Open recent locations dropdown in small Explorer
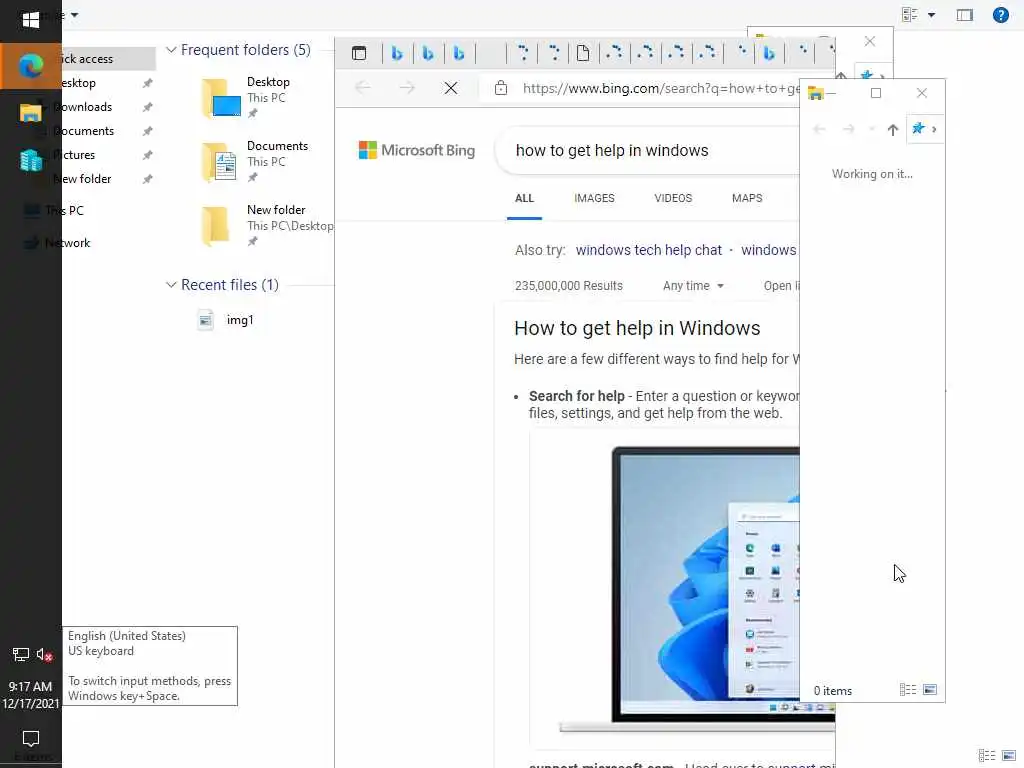 pyautogui.click(x=871, y=129)
